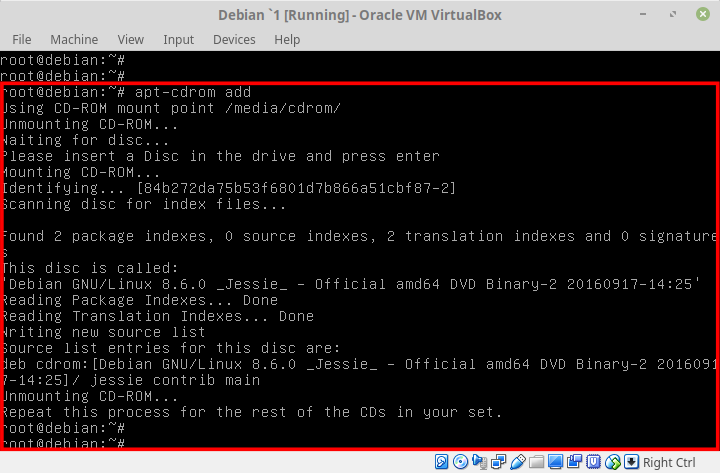Click the mouse integration status icon
The height and width of the screenshot is (473, 720).
click(x=613, y=462)
